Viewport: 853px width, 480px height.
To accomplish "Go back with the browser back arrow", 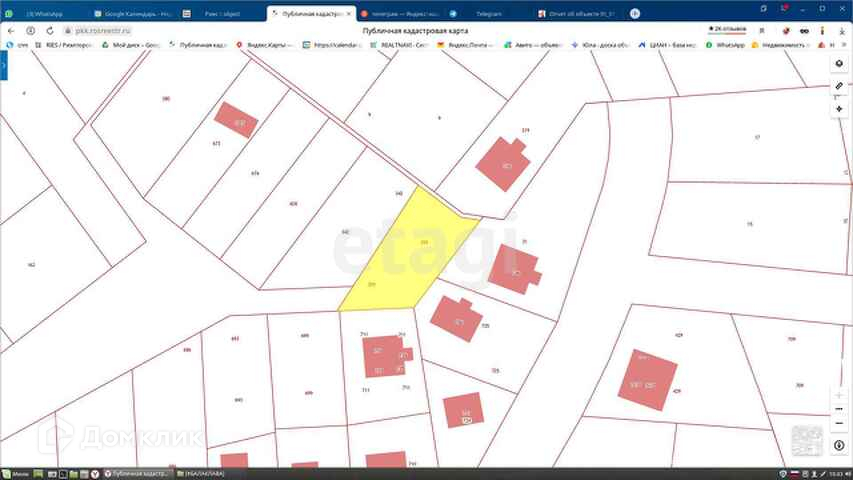I will pyautogui.click(x=11, y=31).
